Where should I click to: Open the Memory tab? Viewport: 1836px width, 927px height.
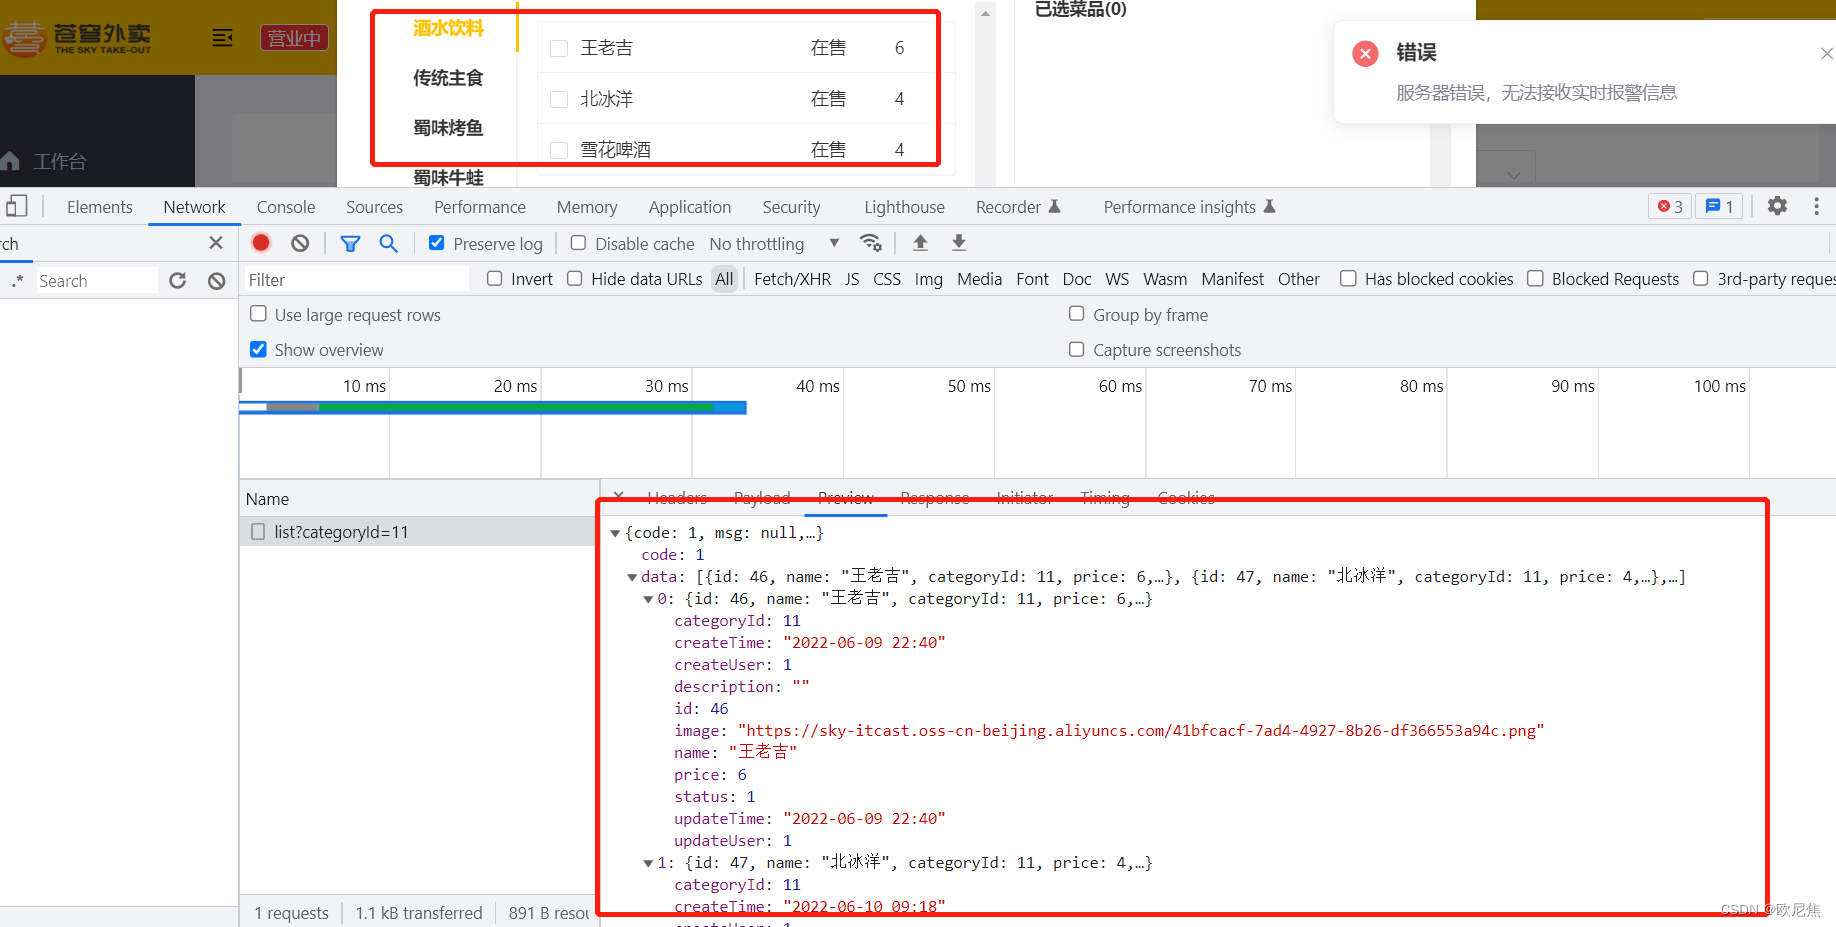[x=587, y=207]
